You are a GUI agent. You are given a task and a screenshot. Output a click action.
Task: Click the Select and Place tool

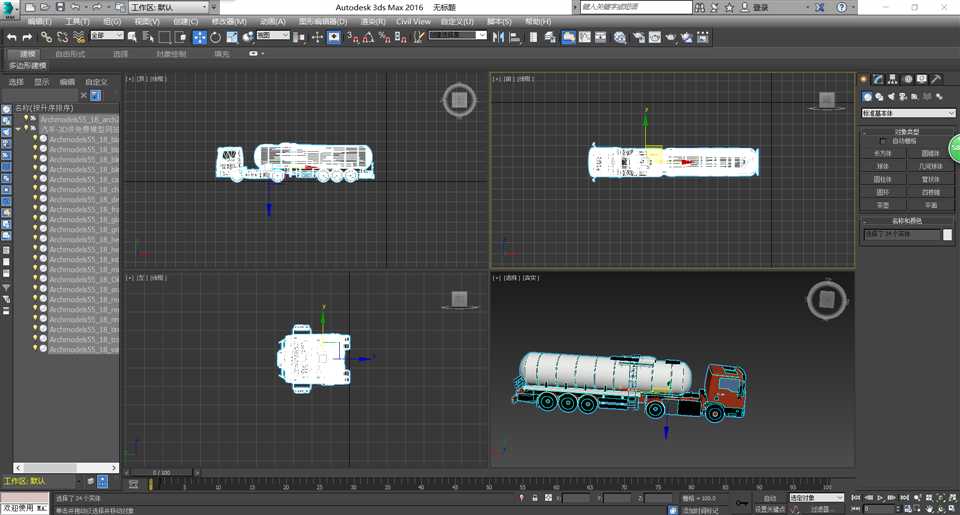click(x=248, y=37)
